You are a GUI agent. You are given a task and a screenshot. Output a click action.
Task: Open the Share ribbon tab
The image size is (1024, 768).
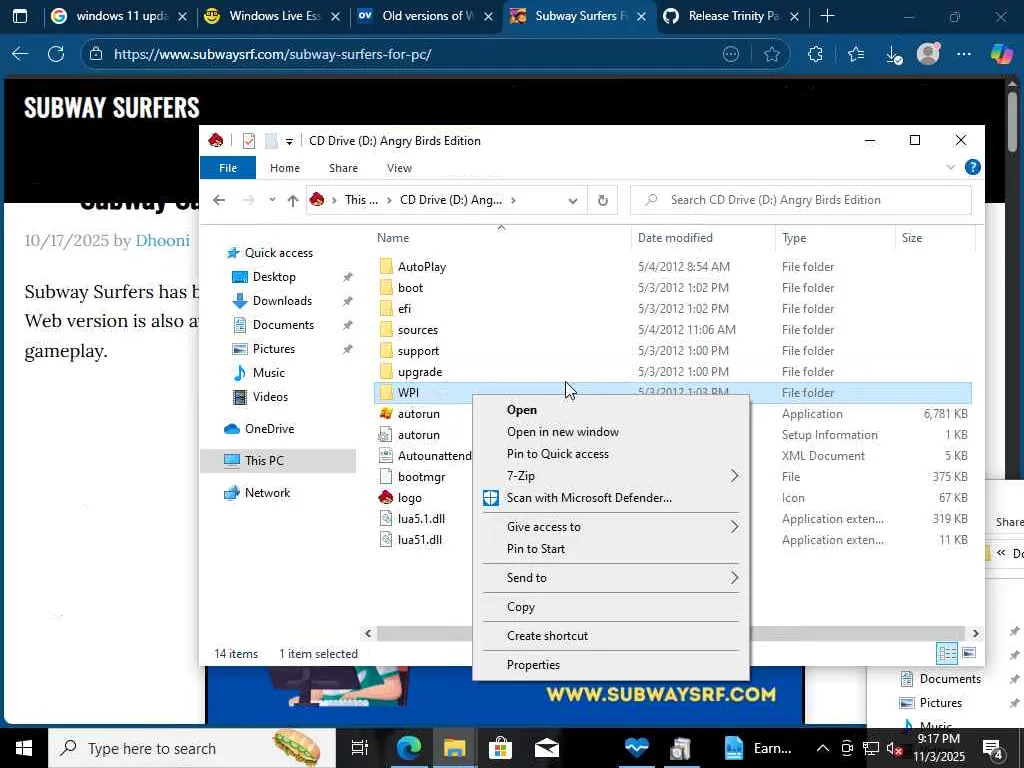[343, 168]
